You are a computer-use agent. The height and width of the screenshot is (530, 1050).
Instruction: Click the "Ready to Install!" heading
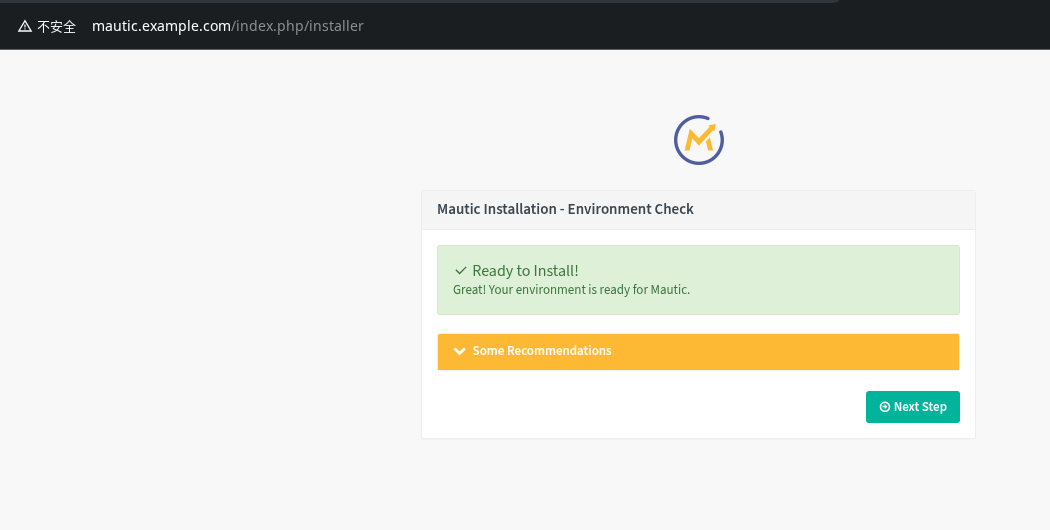click(525, 271)
